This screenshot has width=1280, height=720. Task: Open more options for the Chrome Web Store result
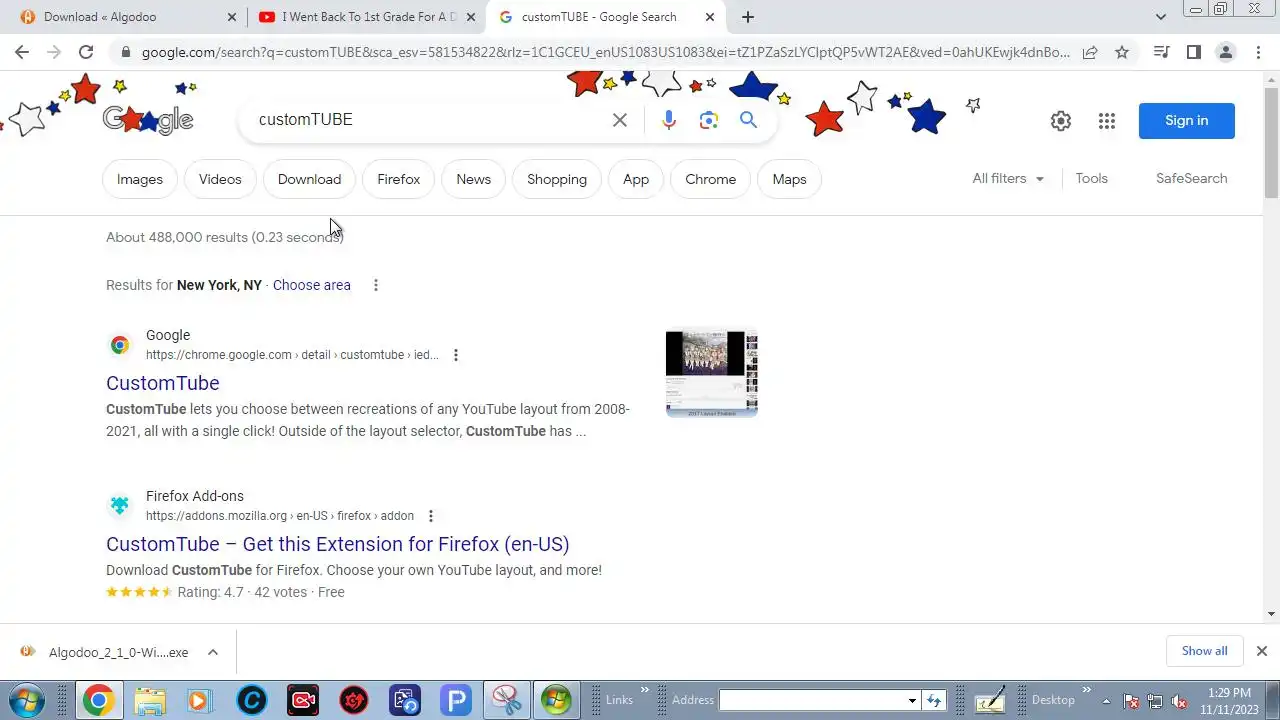tap(455, 355)
